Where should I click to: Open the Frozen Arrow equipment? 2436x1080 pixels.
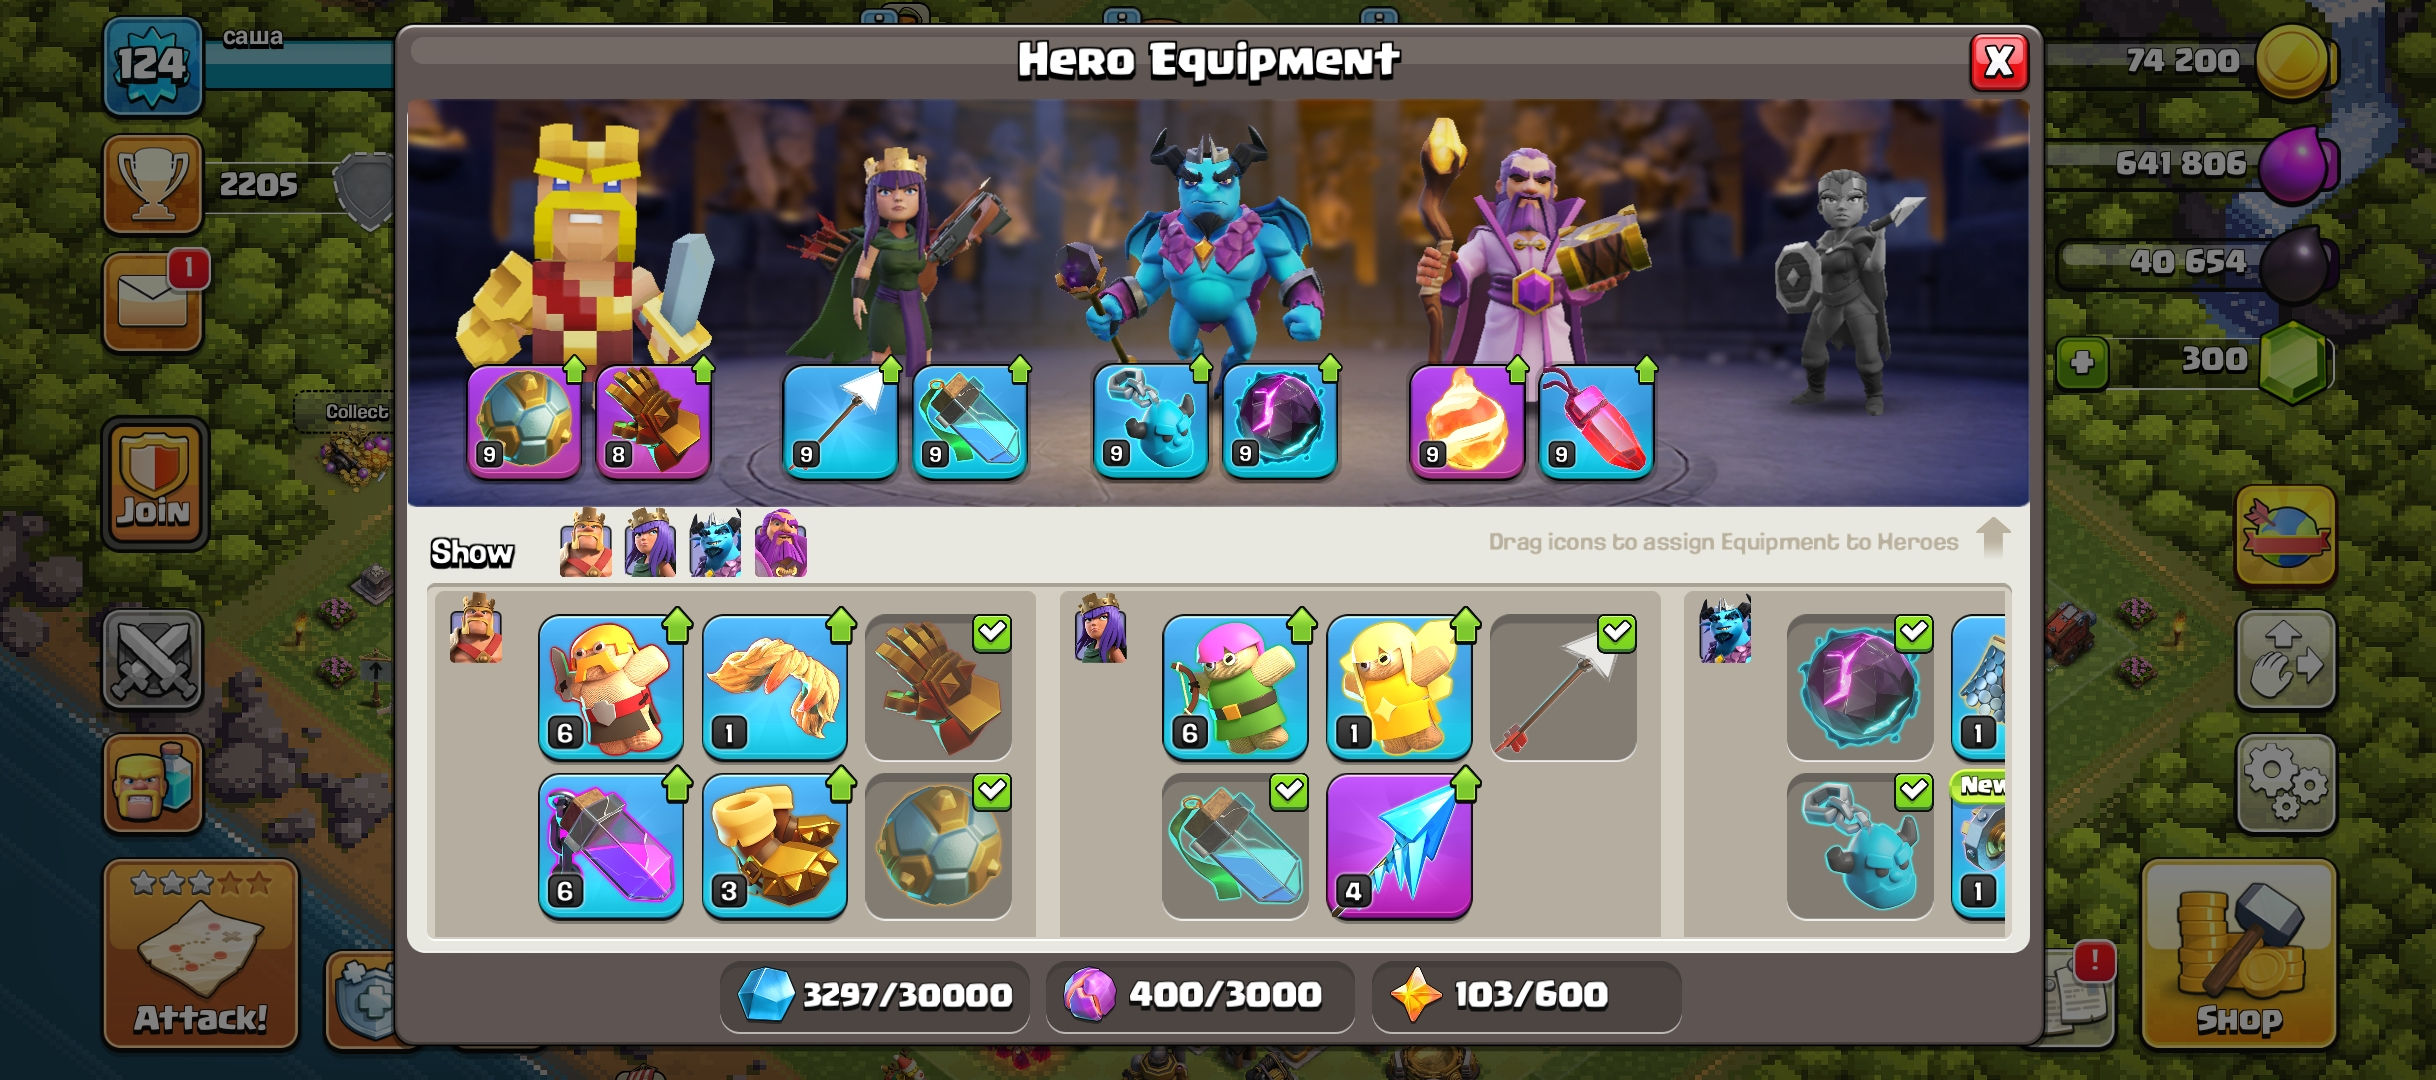1399,846
